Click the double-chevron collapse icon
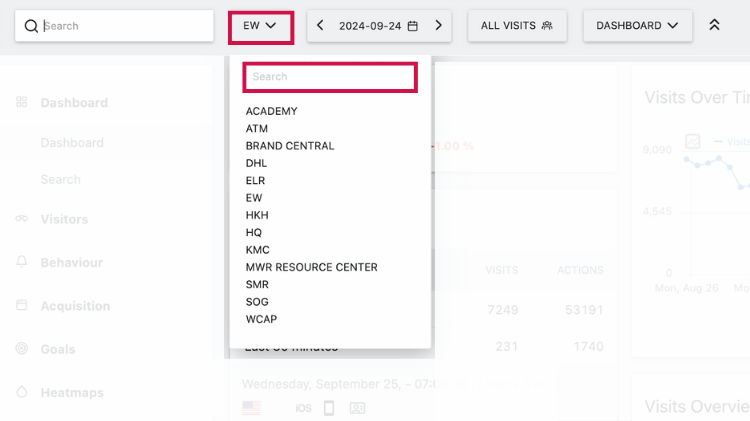Viewport: 750px width, 421px height. point(714,26)
